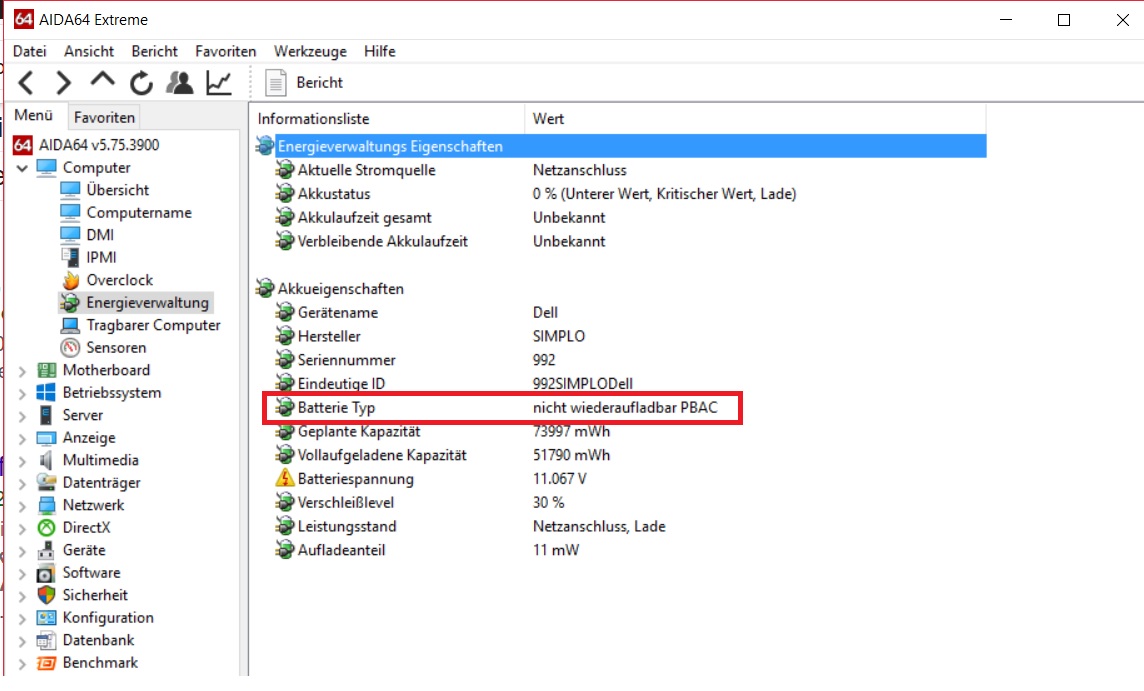Click the Konfiguration settings icon
This screenshot has height=691, width=1144.
[x=46, y=618]
